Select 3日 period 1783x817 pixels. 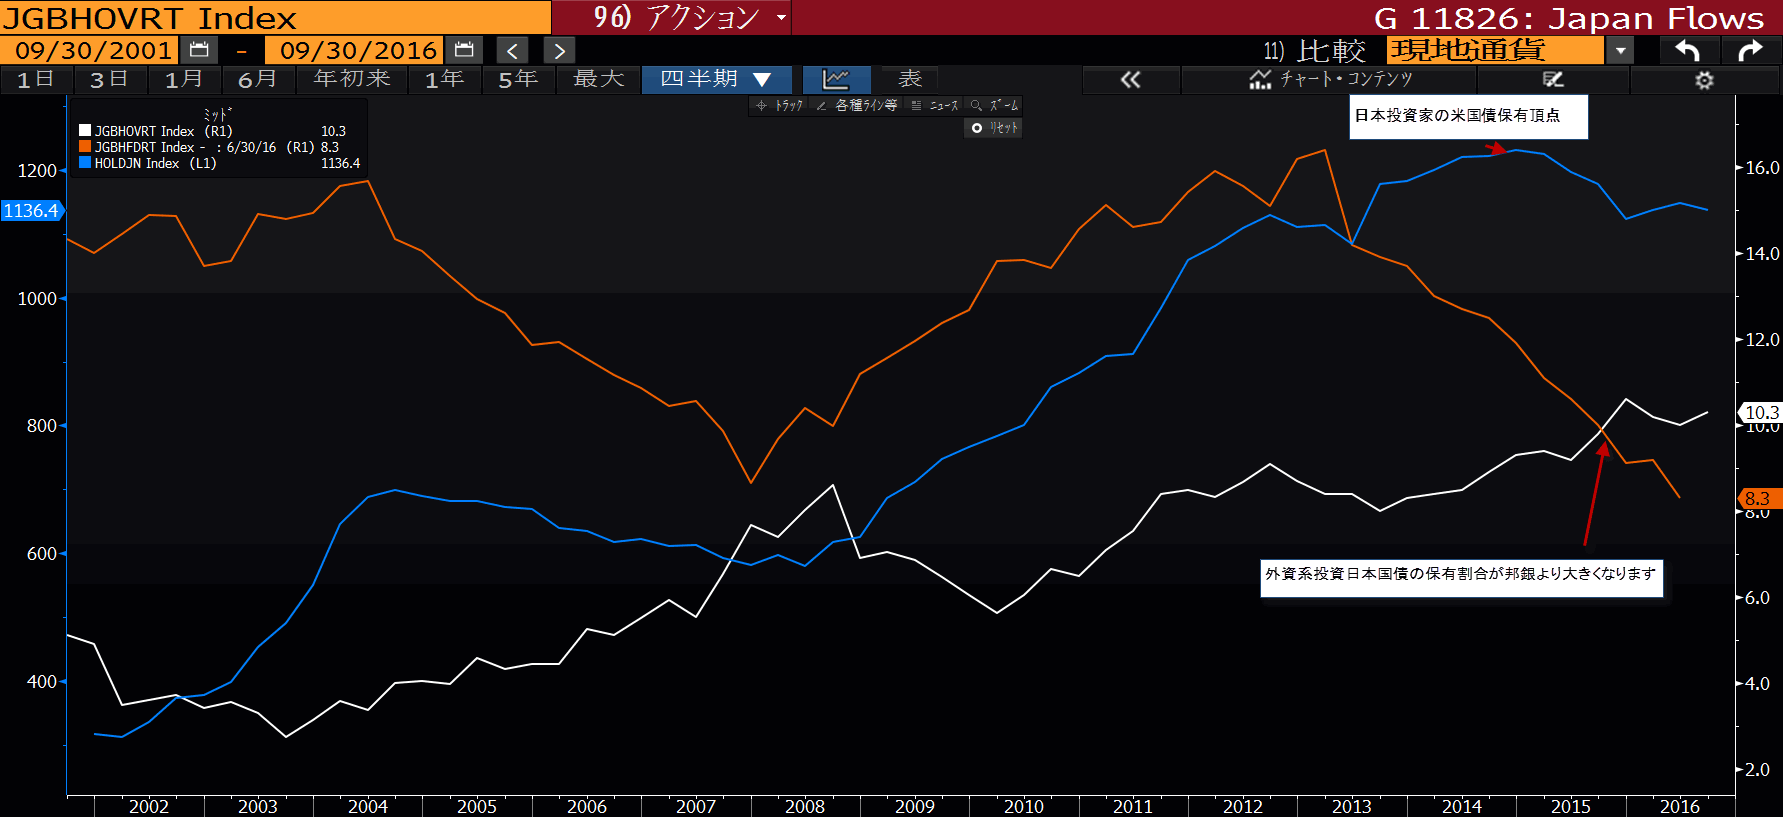click(109, 79)
